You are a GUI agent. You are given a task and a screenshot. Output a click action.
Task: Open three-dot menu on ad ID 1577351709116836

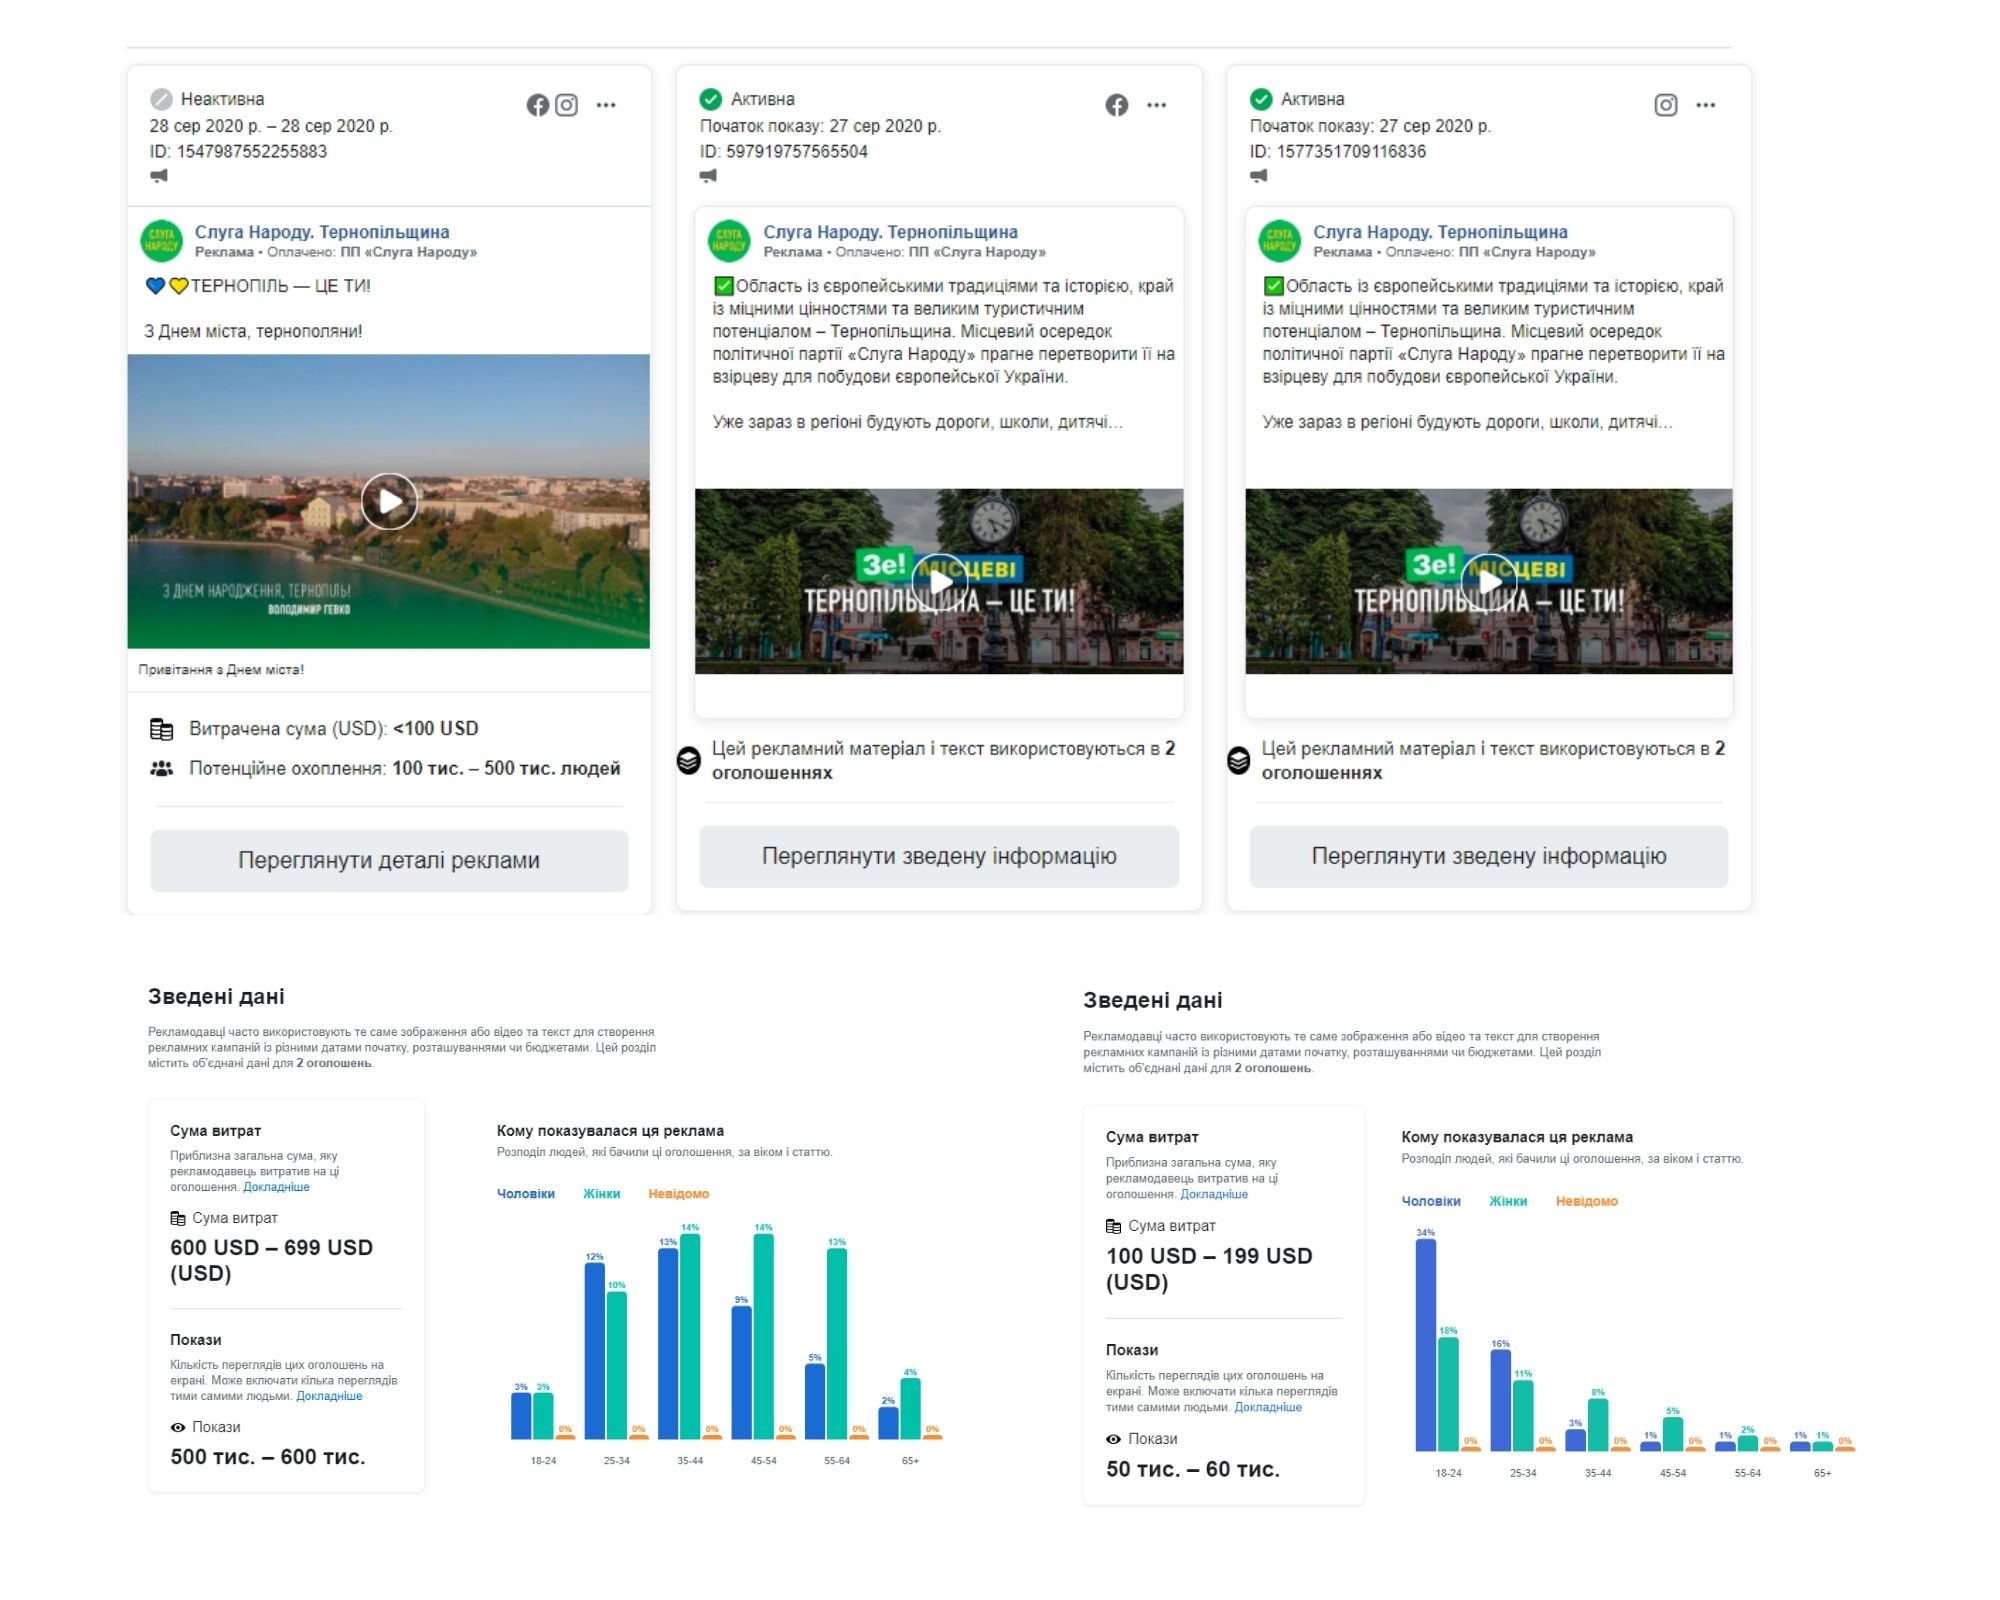click(1706, 105)
